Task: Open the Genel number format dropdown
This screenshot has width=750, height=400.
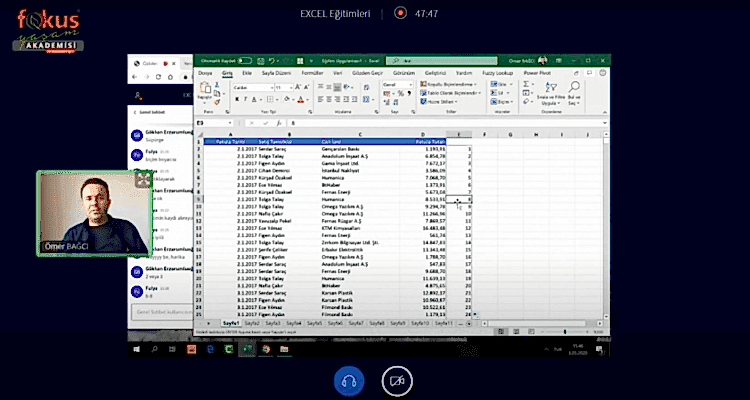Action: click(409, 86)
